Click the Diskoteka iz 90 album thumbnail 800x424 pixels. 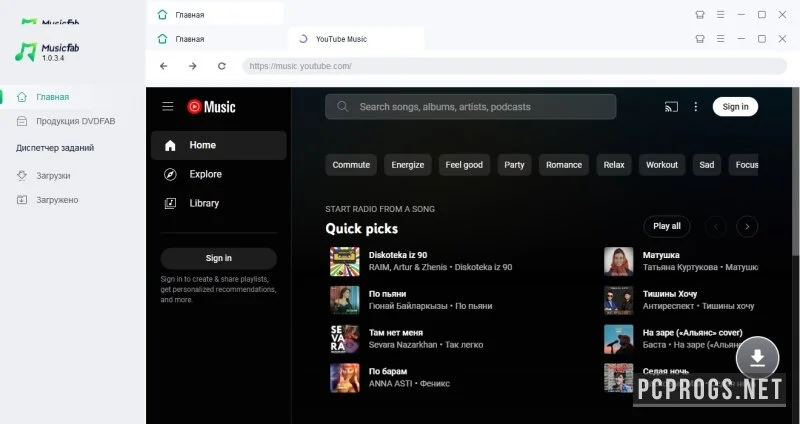(x=345, y=261)
